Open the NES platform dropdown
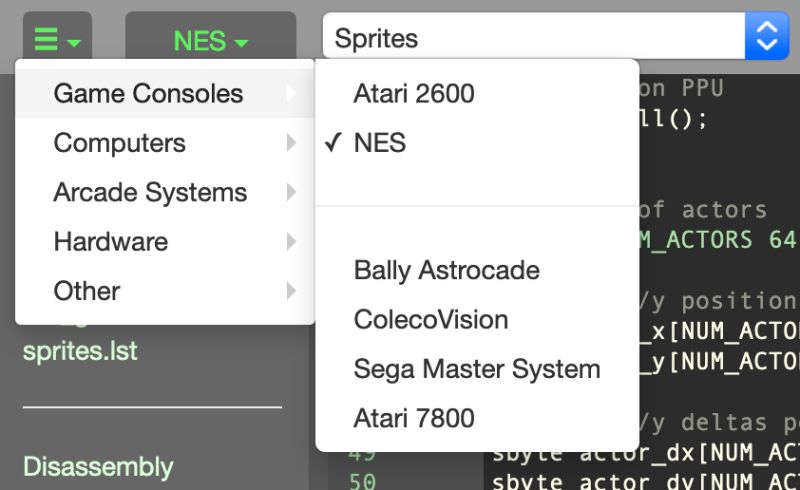Image resolution: width=800 pixels, height=490 pixels. point(211,36)
